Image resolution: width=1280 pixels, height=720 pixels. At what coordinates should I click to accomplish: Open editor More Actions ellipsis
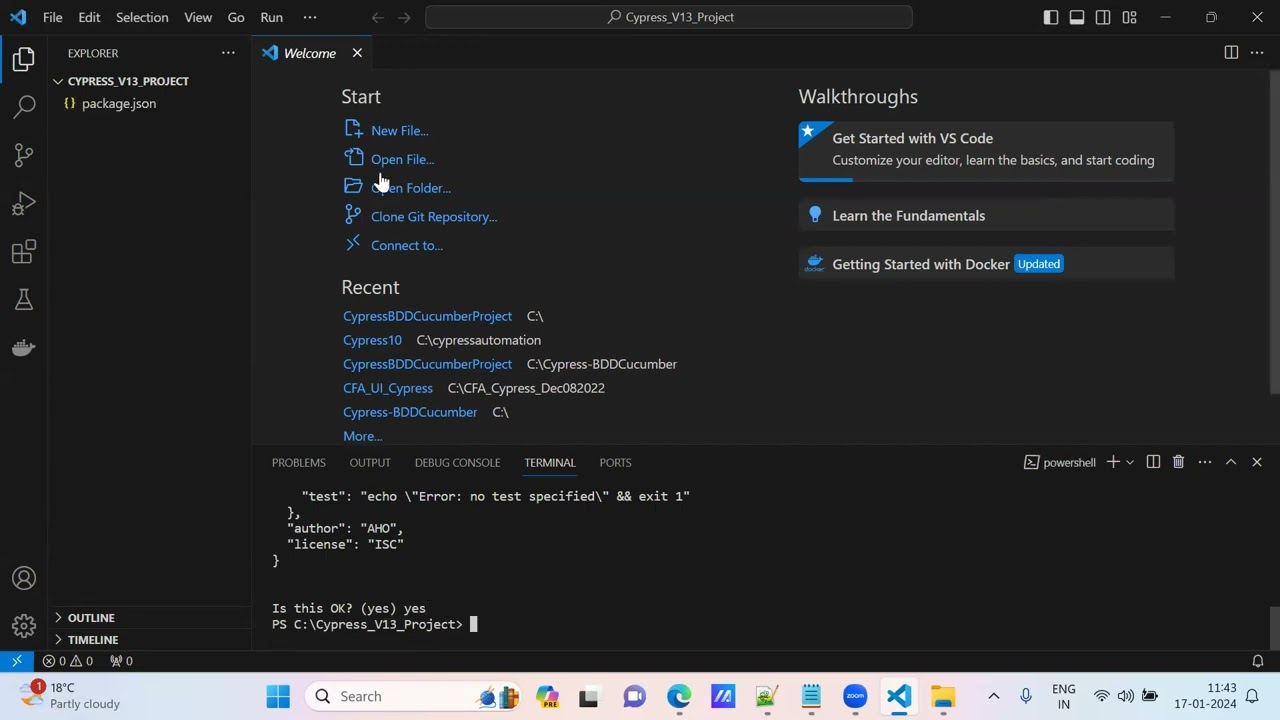[1257, 53]
